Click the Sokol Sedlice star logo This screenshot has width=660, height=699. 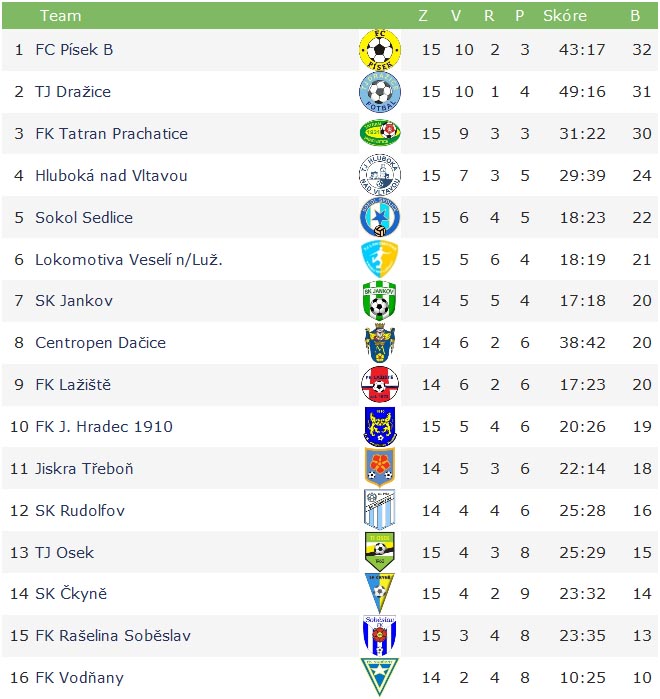click(380, 217)
